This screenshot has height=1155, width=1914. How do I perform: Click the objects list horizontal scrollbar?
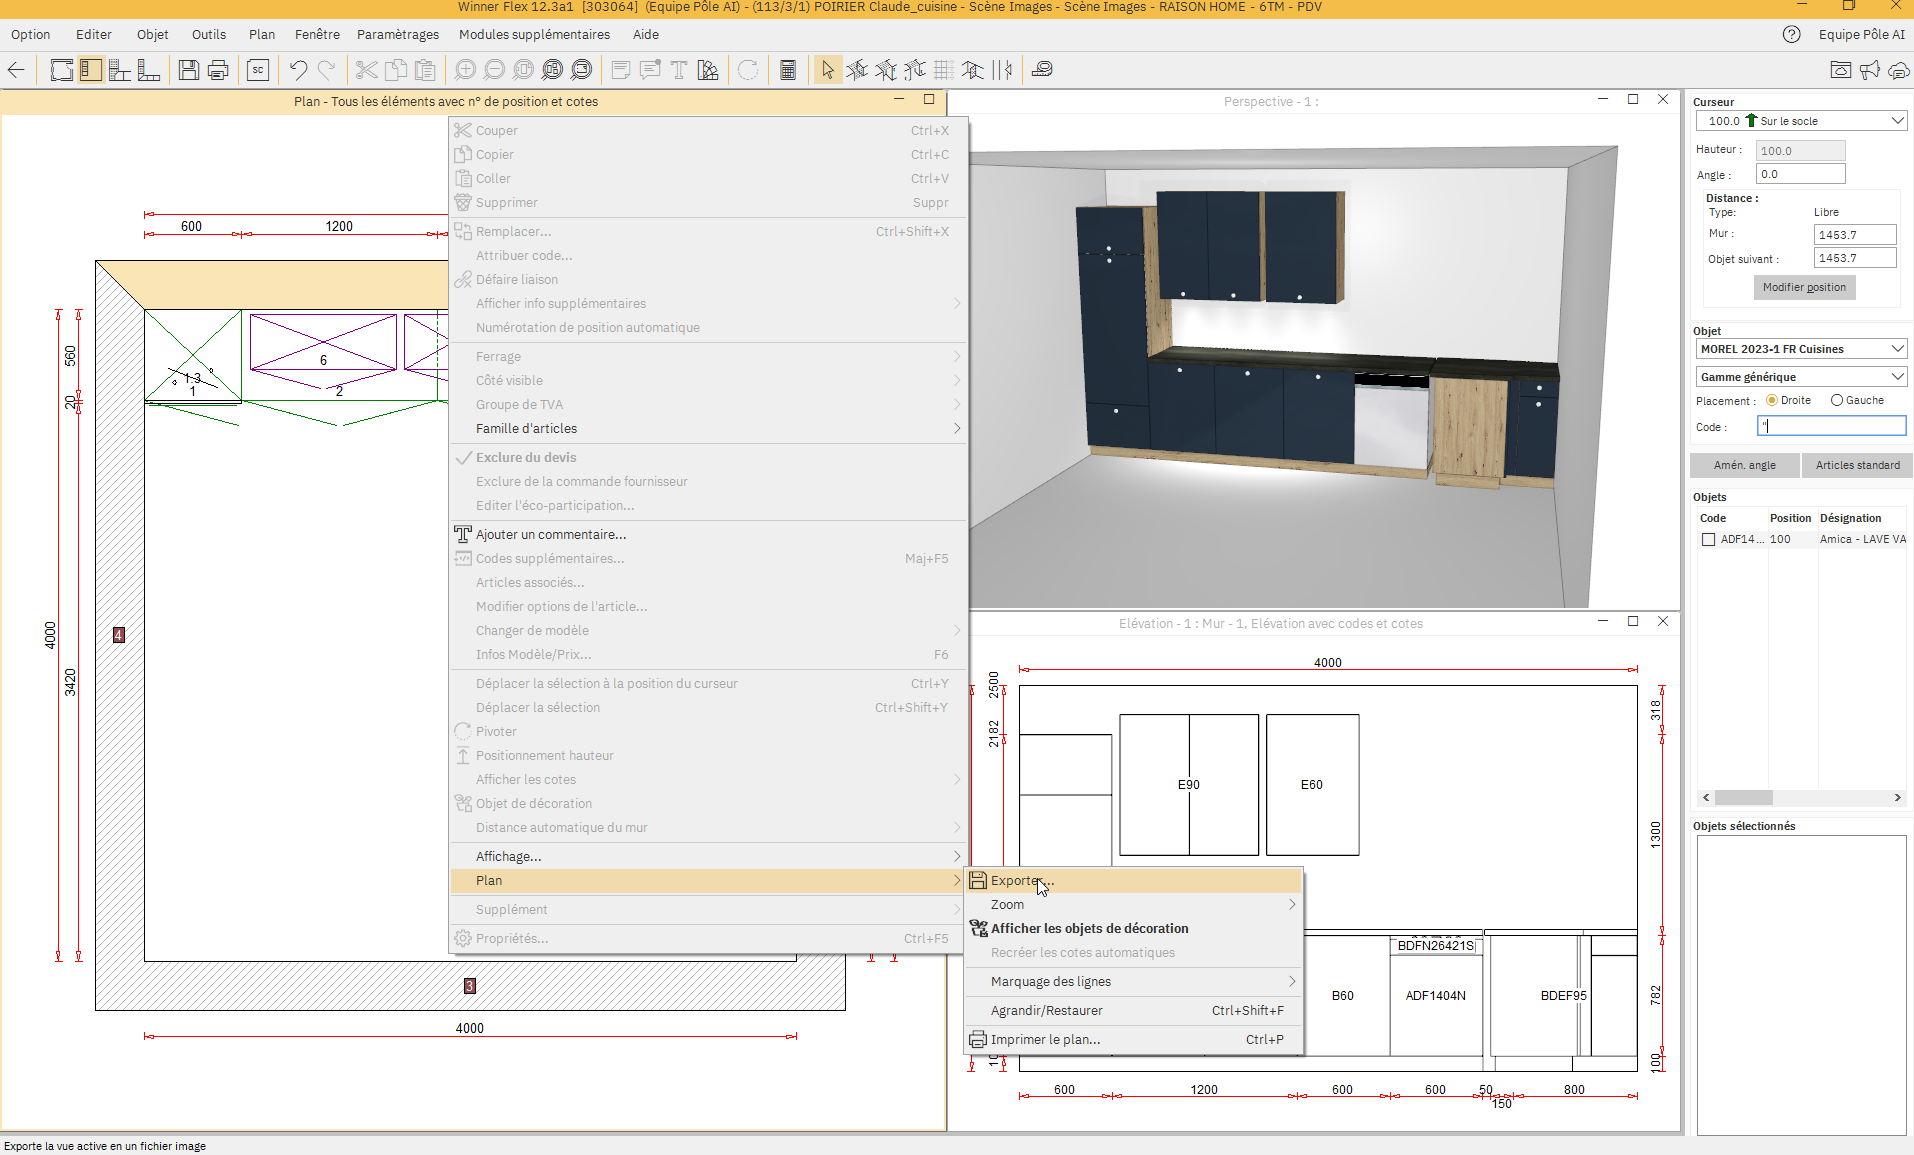(x=1744, y=798)
